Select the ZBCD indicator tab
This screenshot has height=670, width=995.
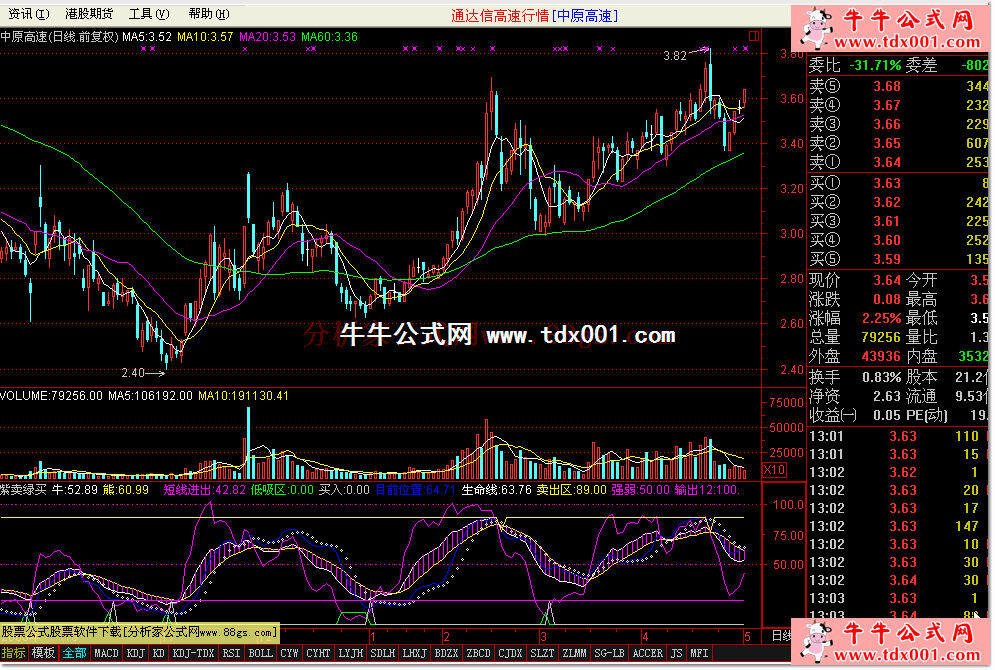478,653
